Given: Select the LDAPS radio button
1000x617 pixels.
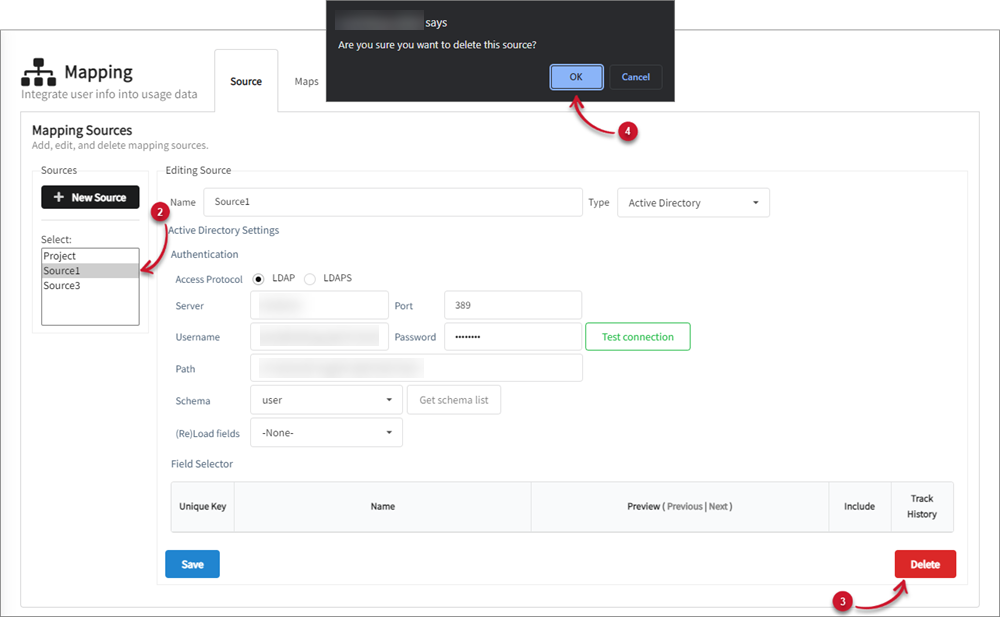Looking at the screenshot, I should click(x=310, y=279).
